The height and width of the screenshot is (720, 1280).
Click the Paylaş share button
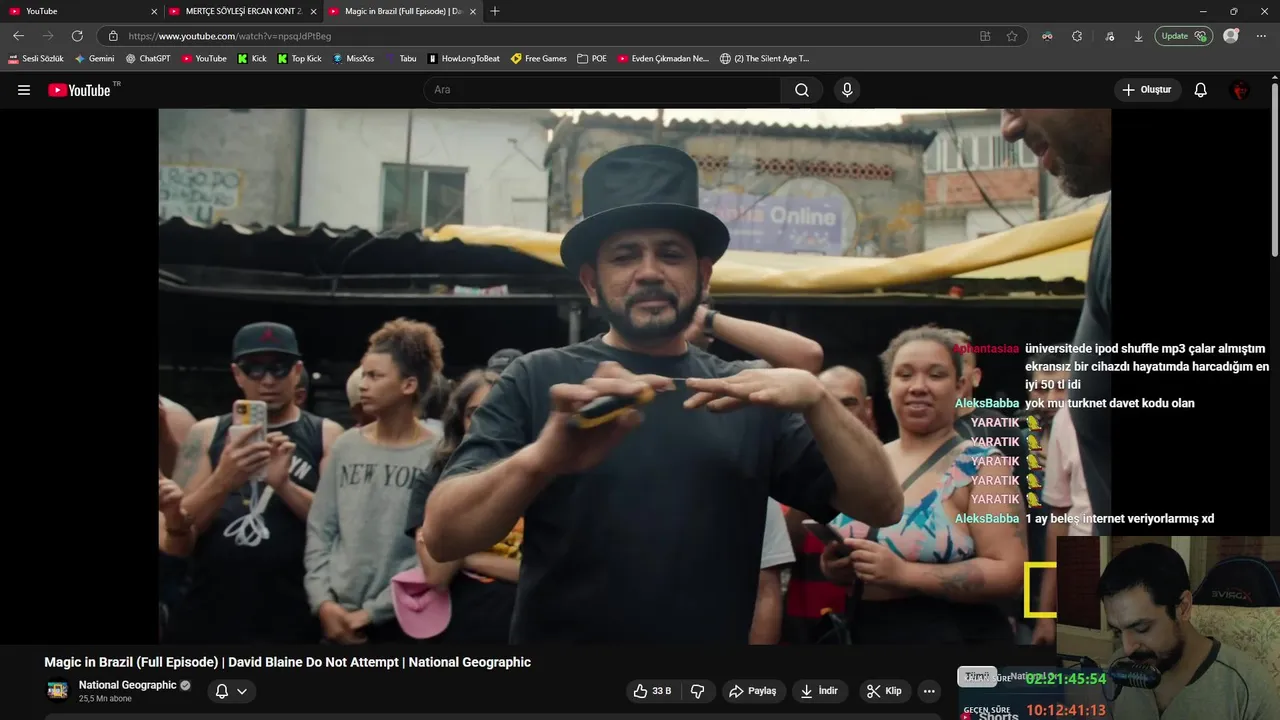[x=753, y=691]
